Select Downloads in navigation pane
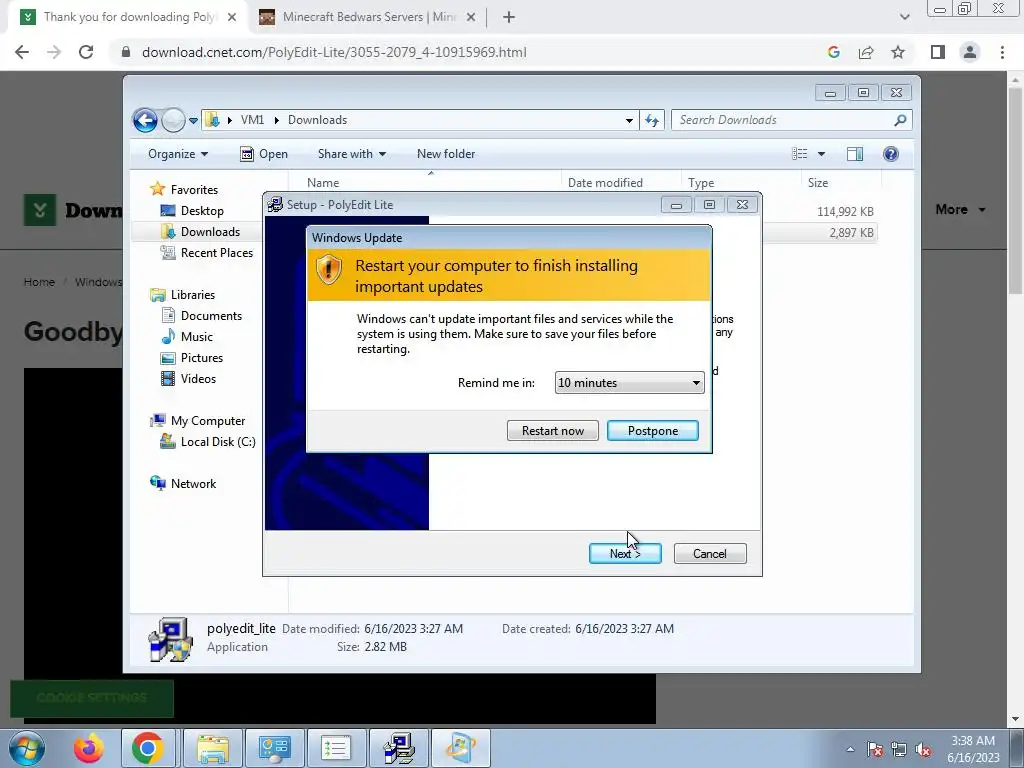The image size is (1024, 768). 210,231
